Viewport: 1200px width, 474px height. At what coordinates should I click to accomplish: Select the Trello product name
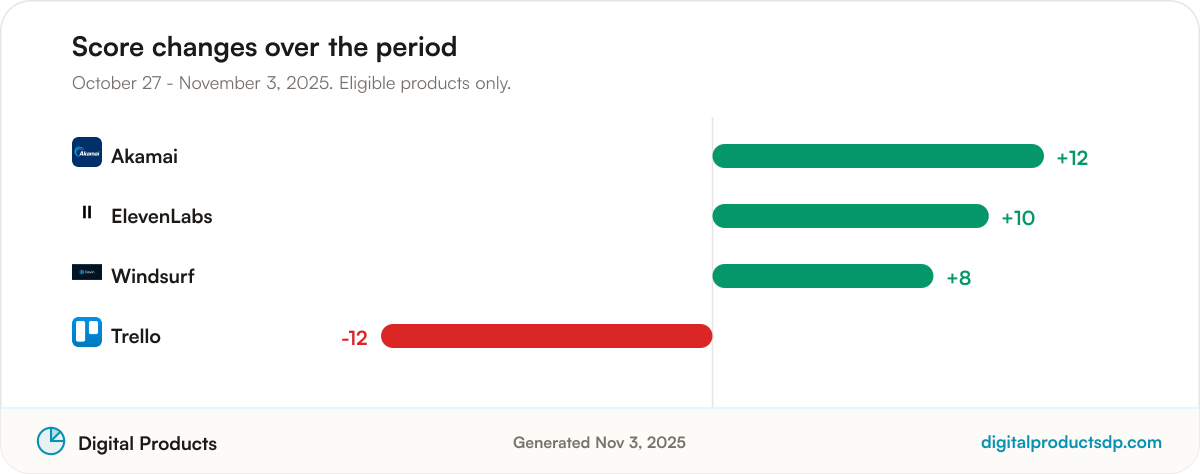tap(136, 336)
